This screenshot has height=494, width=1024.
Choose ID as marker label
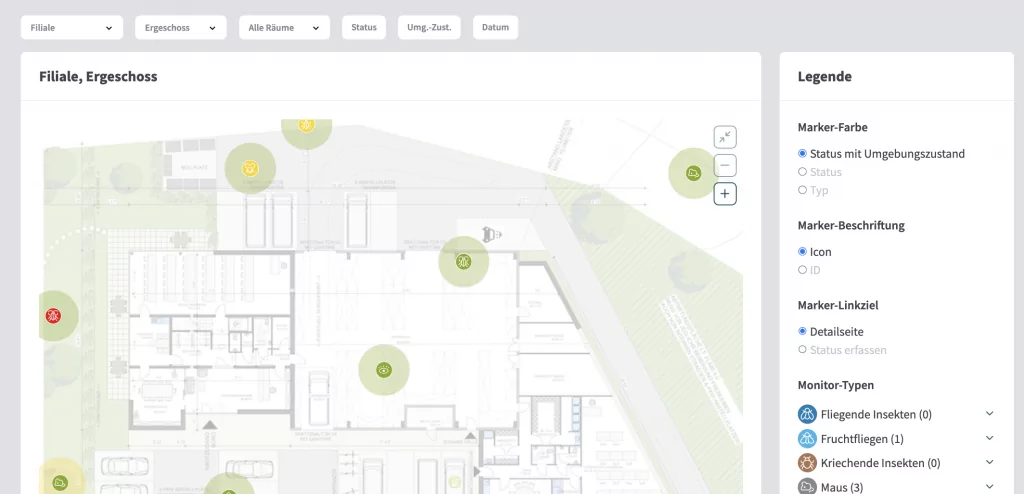[803, 270]
